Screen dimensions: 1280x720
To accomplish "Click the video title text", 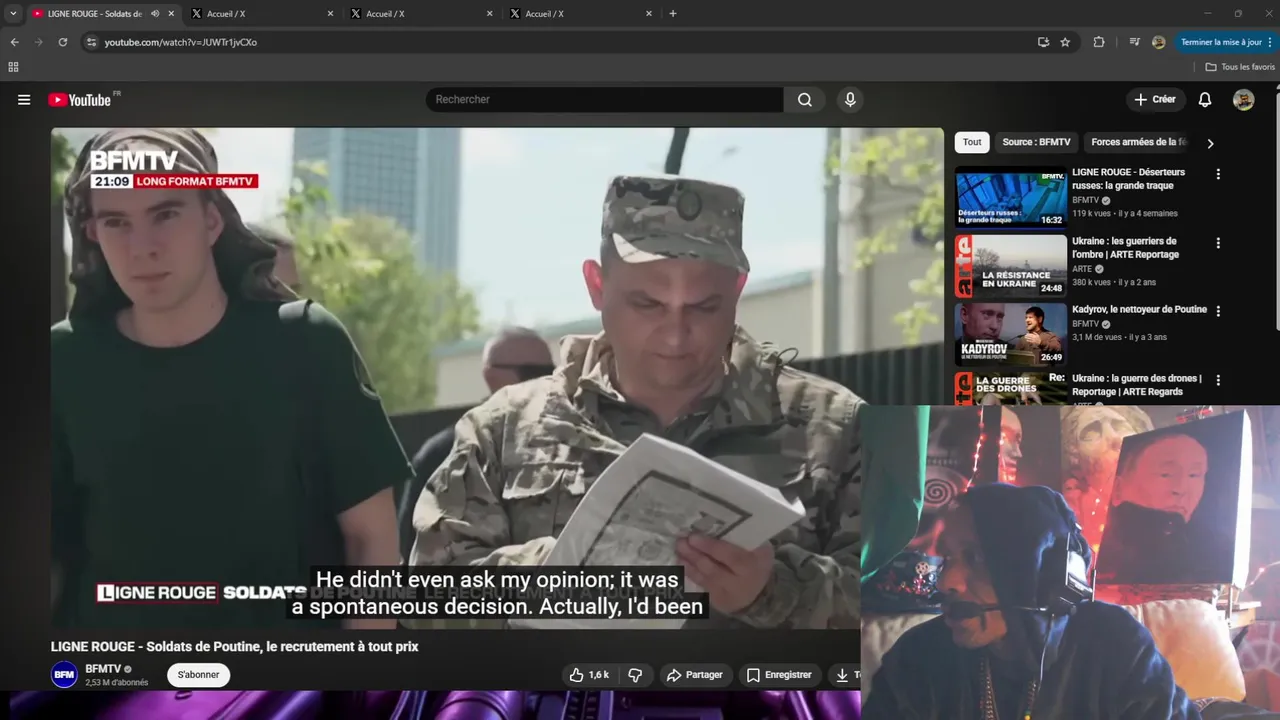I will (x=235, y=647).
